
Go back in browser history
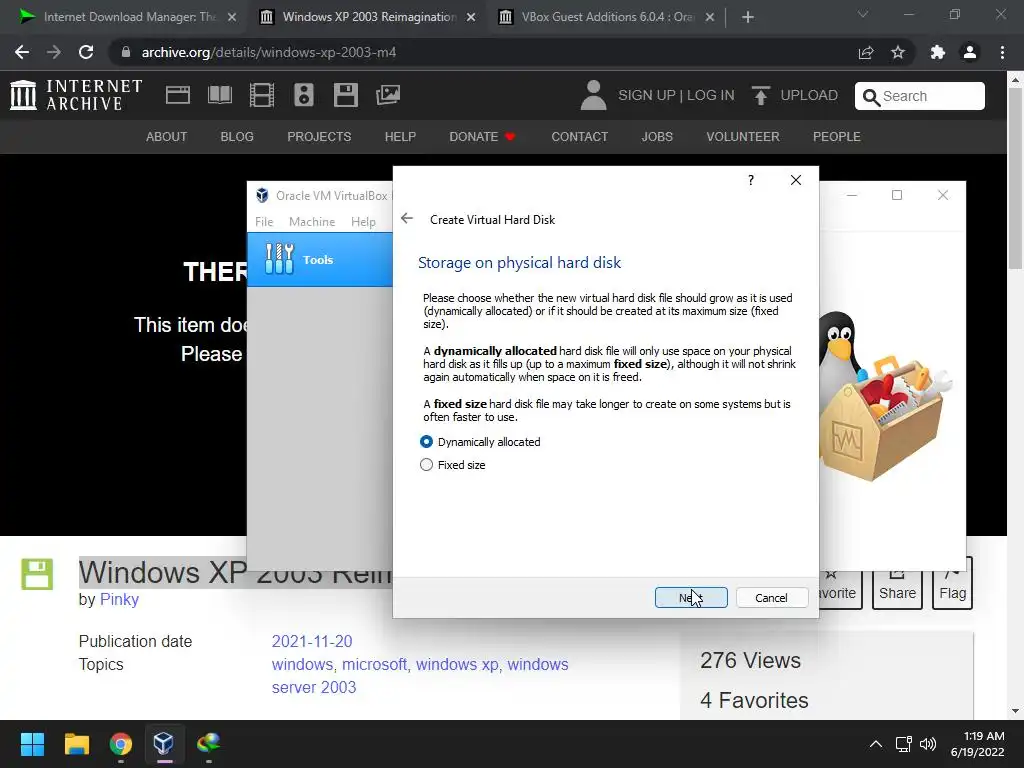point(22,52)
